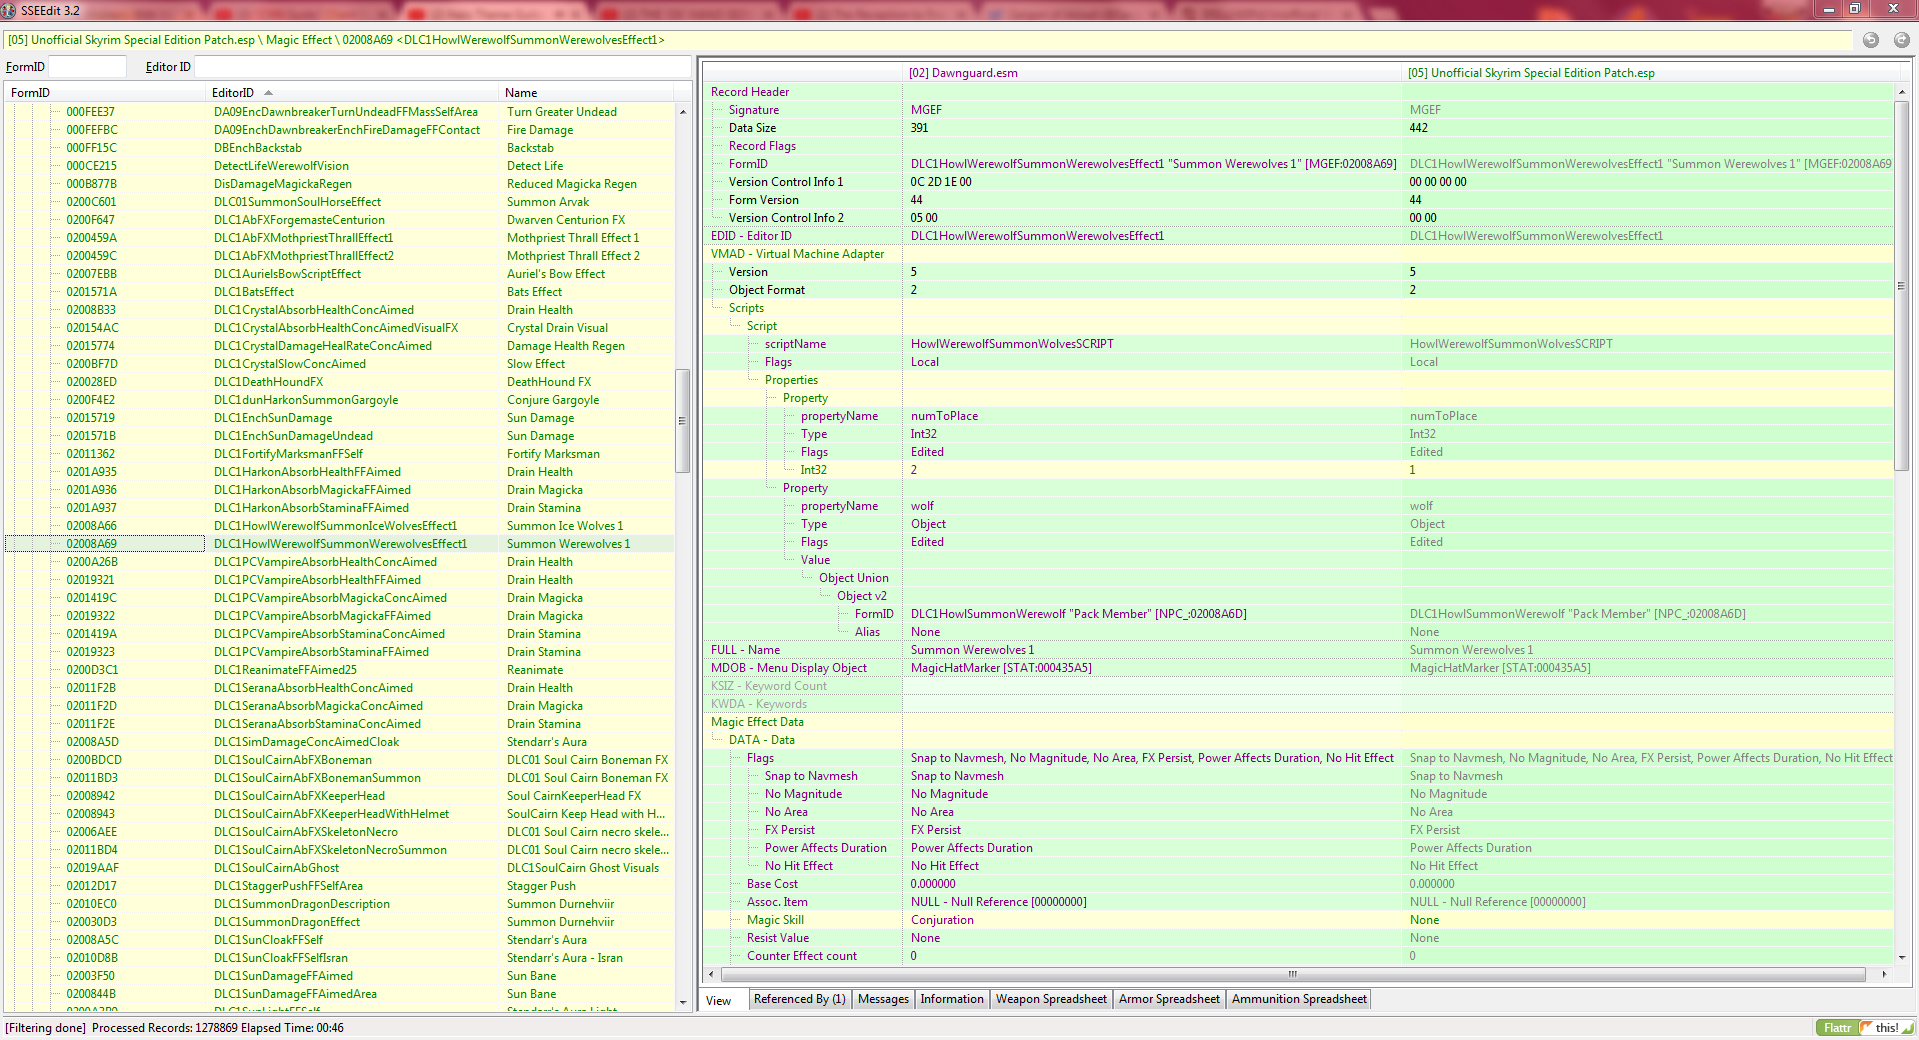Click the Name column header
This screenshot has width=1919, height=1040.
click(x=521, y=93)
